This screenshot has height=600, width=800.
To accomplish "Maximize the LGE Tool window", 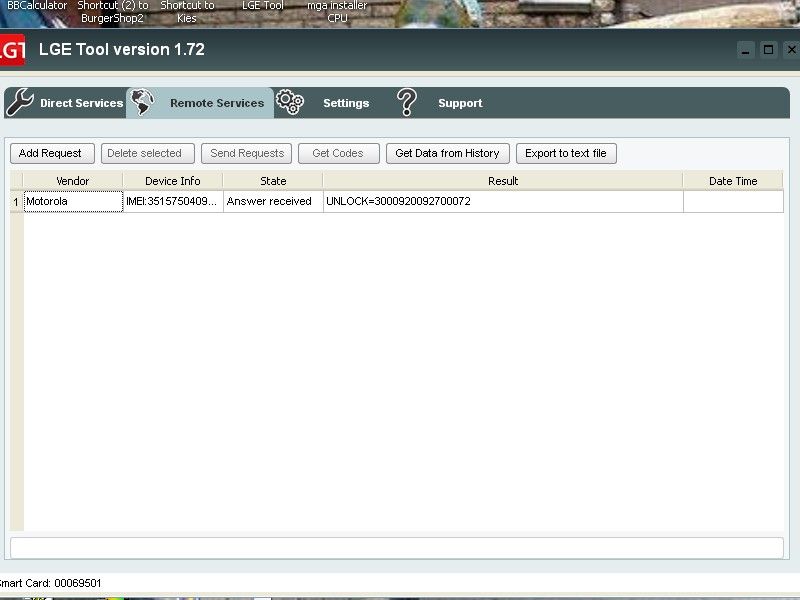I will (x=768, y=50).
